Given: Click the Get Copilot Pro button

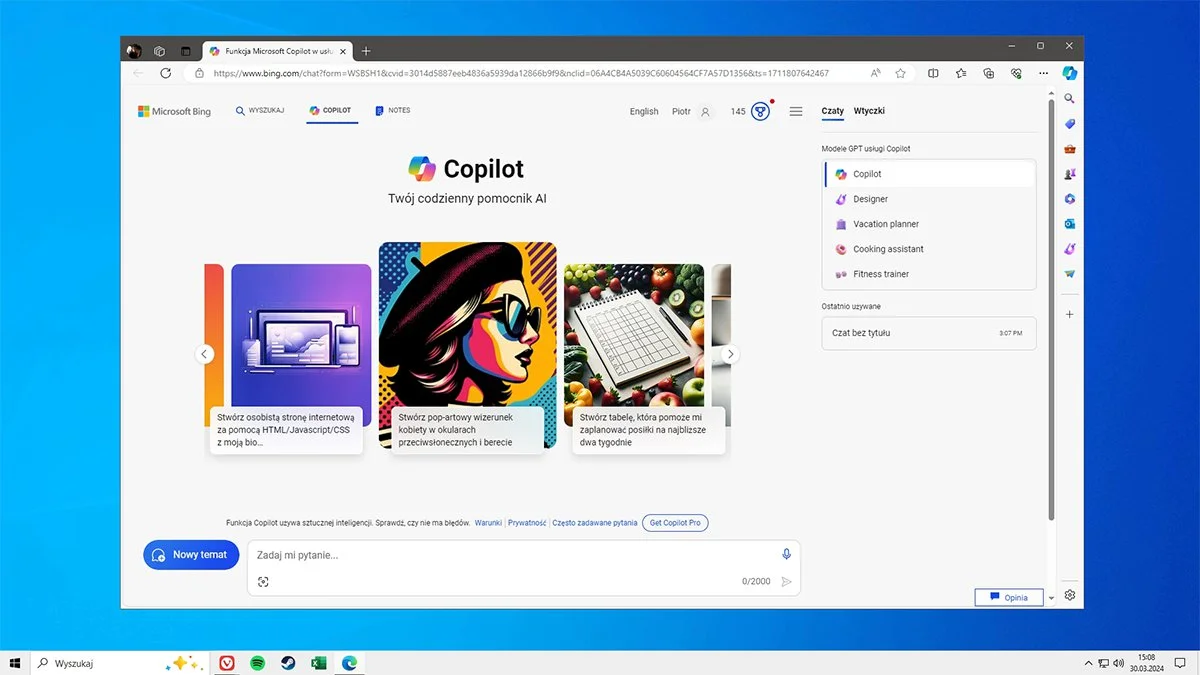Looking at the screenshot, I should (x=675, y=522).
